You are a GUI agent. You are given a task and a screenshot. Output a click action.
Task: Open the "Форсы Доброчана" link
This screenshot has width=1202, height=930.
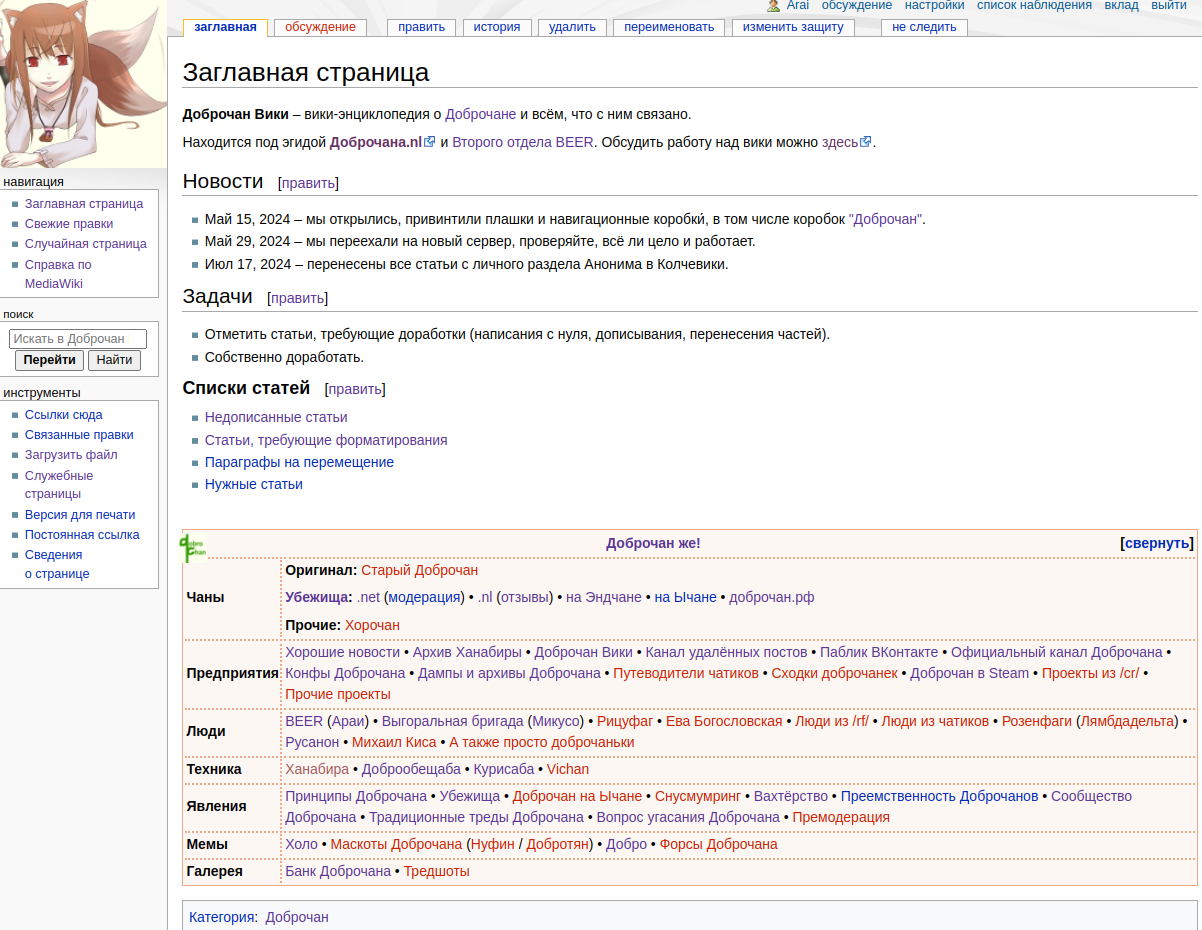point(719,844)
